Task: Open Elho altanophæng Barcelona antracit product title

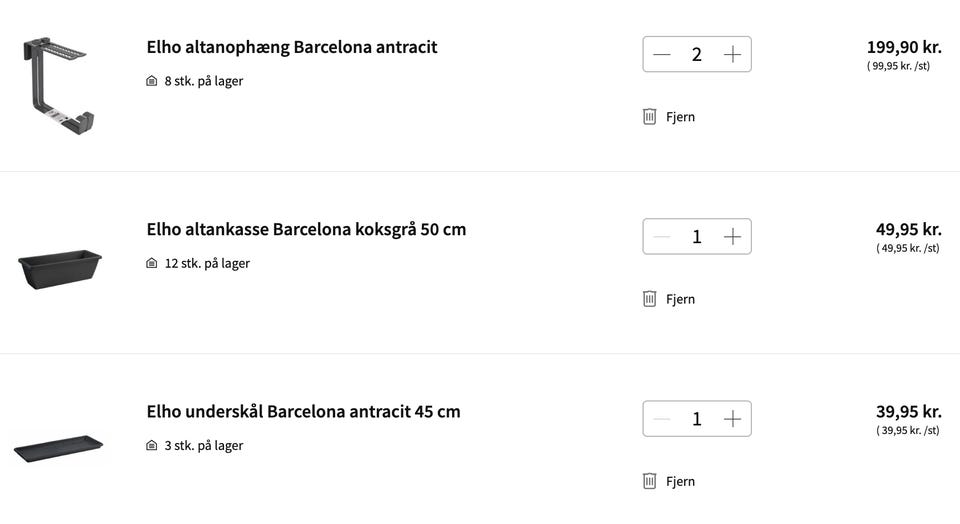Action: 292,47
